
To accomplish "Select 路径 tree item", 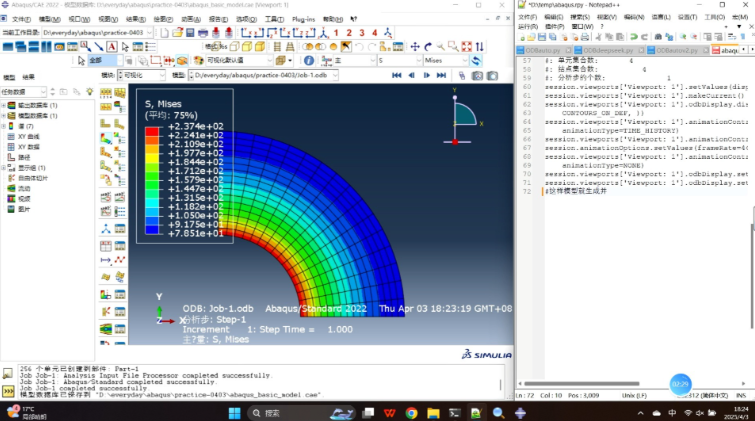I will tap(24, 157).
